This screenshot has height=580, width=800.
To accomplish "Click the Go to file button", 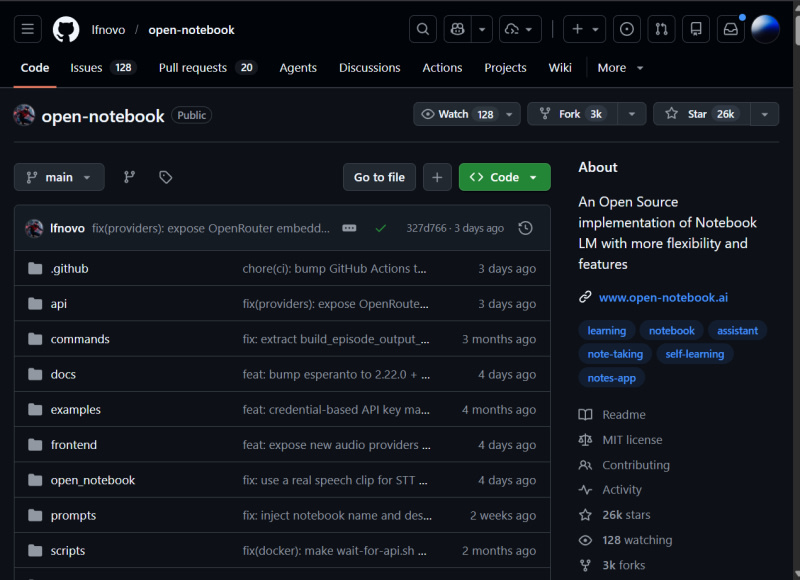I will 379,177.
